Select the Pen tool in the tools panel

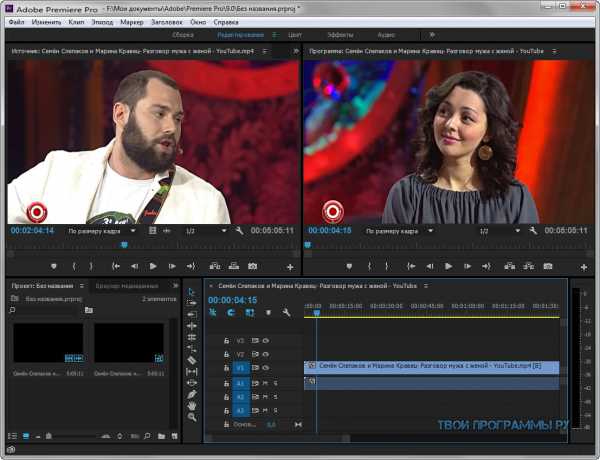pos(192,393)
